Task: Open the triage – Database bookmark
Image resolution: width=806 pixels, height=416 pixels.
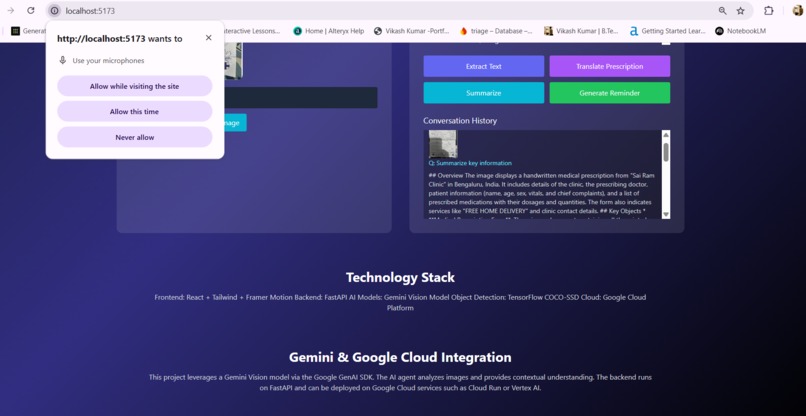Action: coord(497,31)
